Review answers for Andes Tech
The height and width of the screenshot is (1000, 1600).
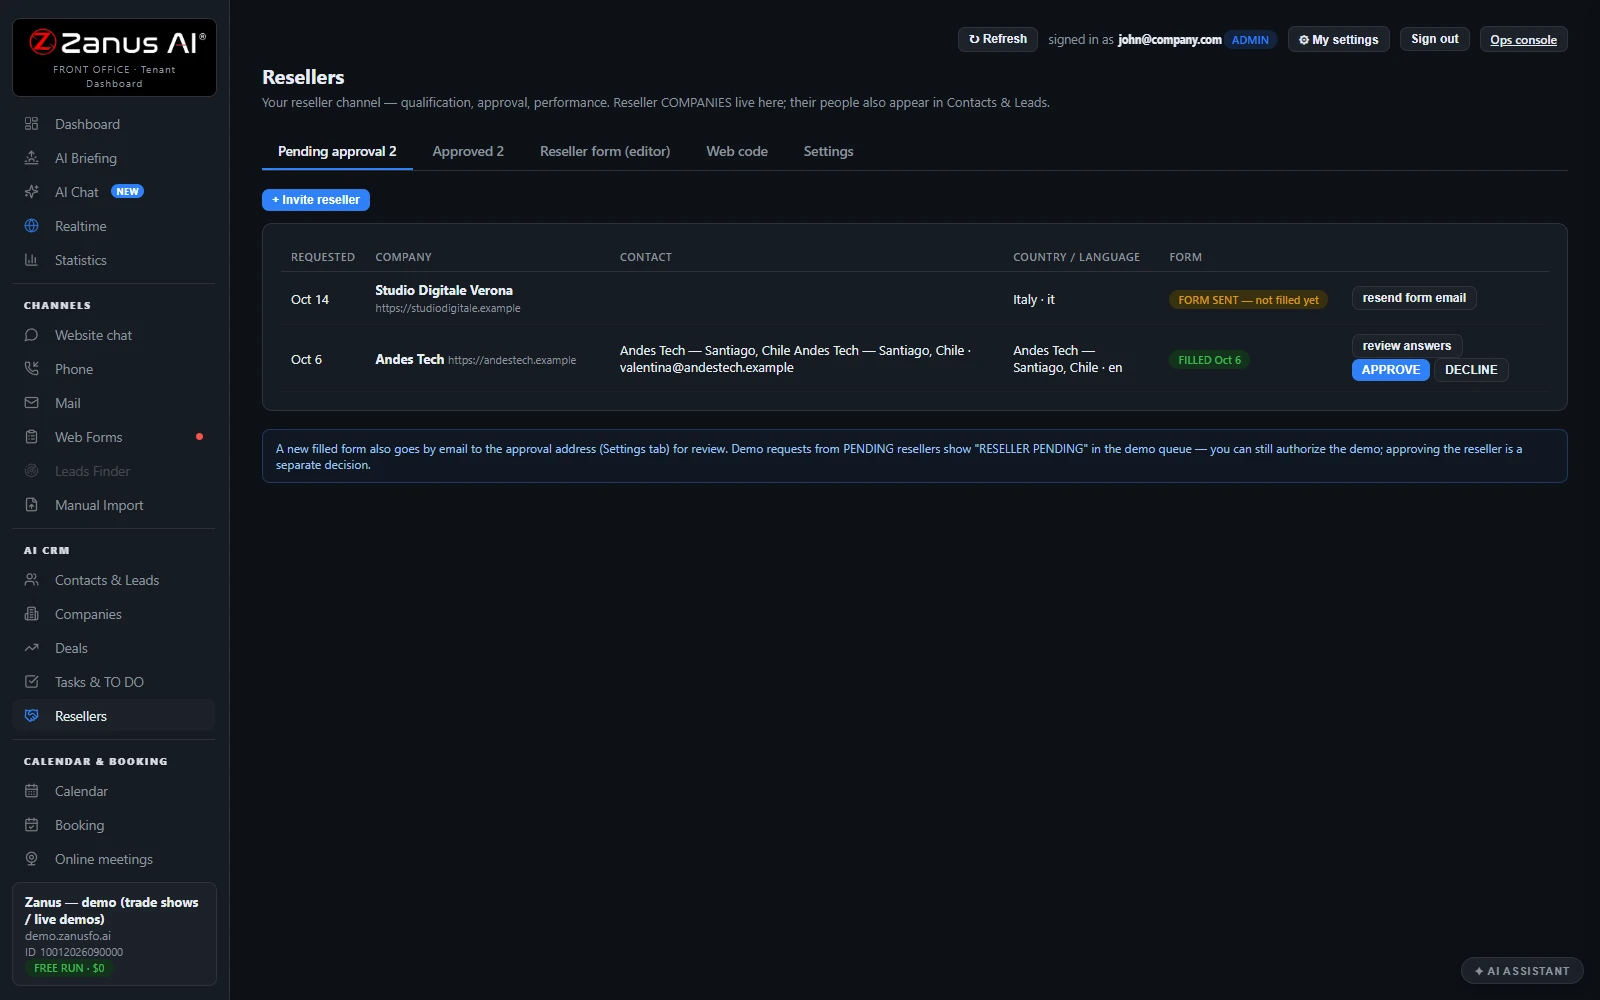coord(1406,346)
